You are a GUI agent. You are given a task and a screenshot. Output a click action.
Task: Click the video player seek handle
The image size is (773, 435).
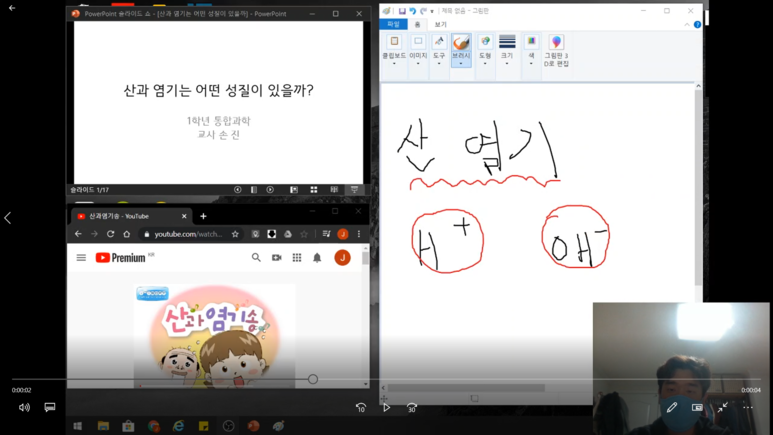[x=313, y=379]
